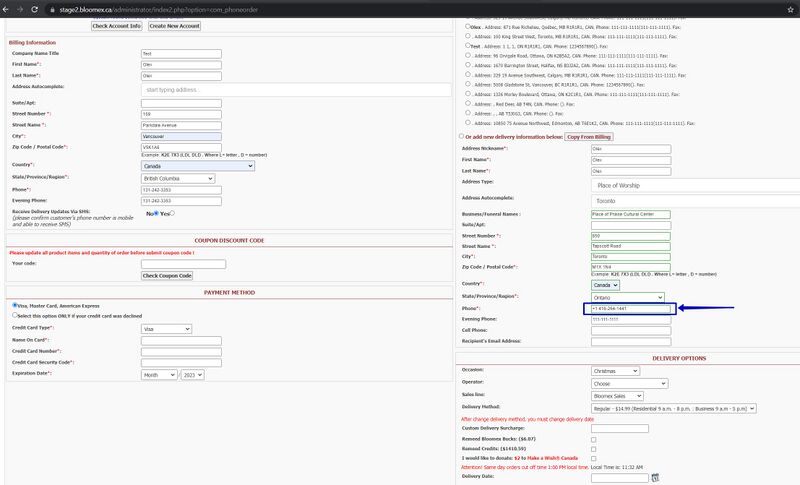800x485 pixels.
Task: Focus the browser address bar URL
Action: click(159, 10)
